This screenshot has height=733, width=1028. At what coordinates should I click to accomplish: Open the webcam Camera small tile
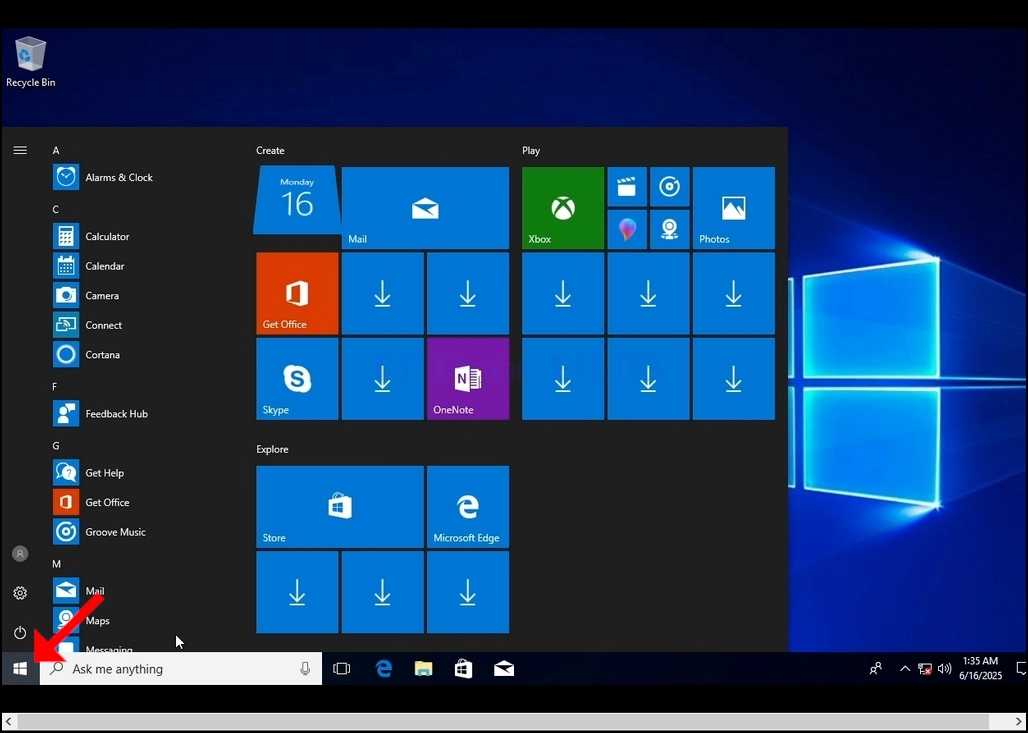(x=669, y=229)
